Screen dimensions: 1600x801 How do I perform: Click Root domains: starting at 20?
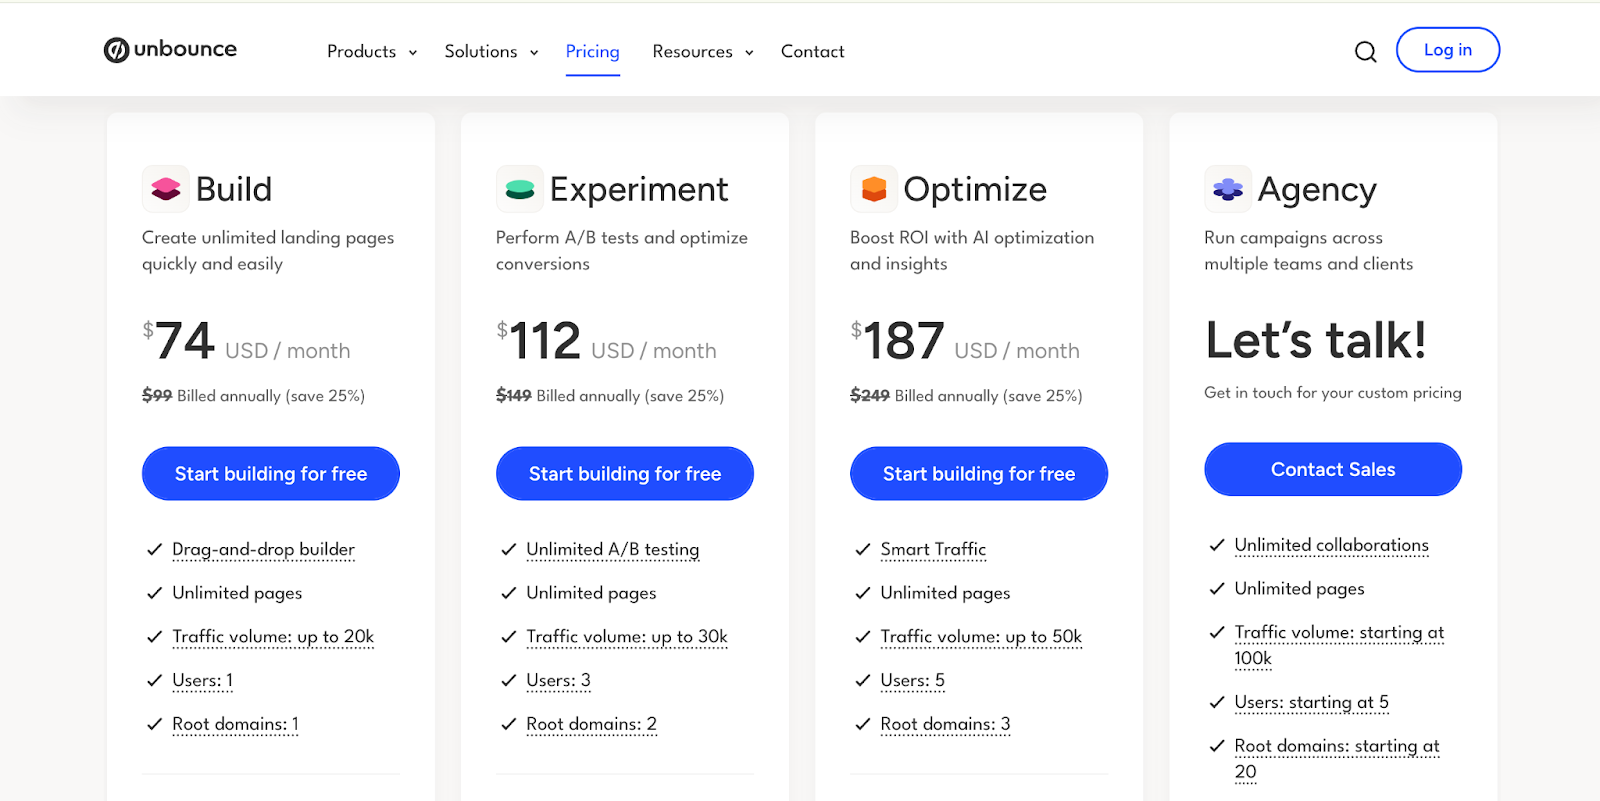point(1337,759)
